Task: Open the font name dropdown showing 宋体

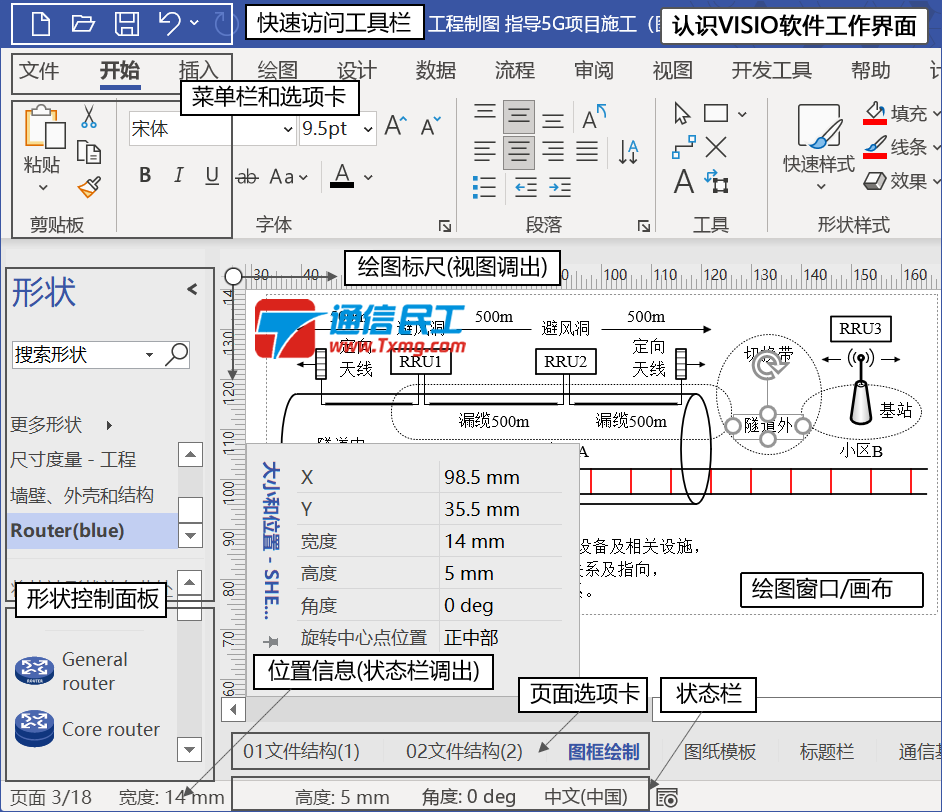Action: click(x=288, y=129)
